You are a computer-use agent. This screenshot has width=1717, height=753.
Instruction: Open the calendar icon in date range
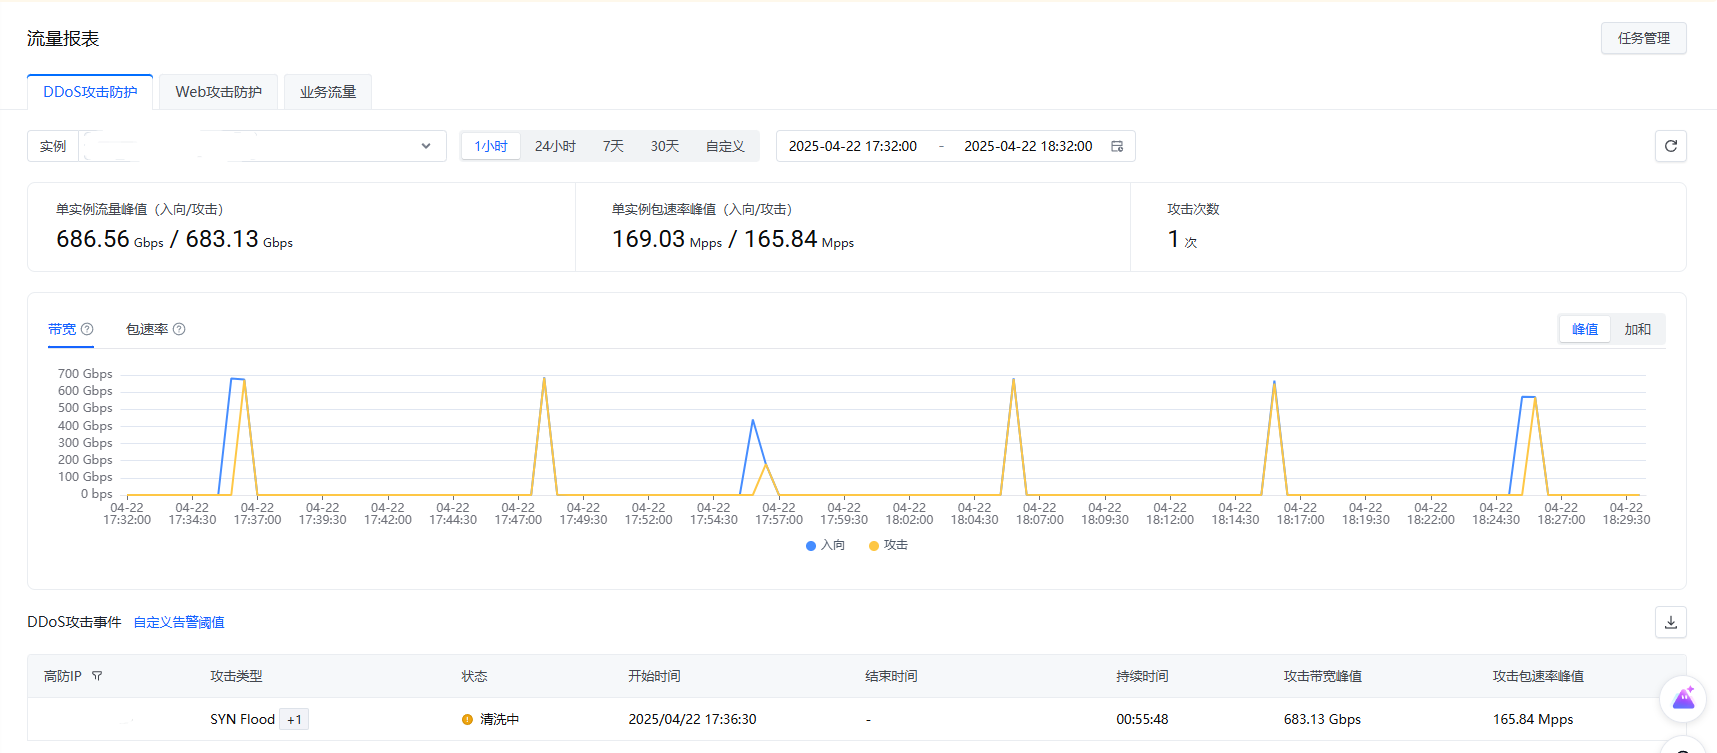tap(1117, 146)
